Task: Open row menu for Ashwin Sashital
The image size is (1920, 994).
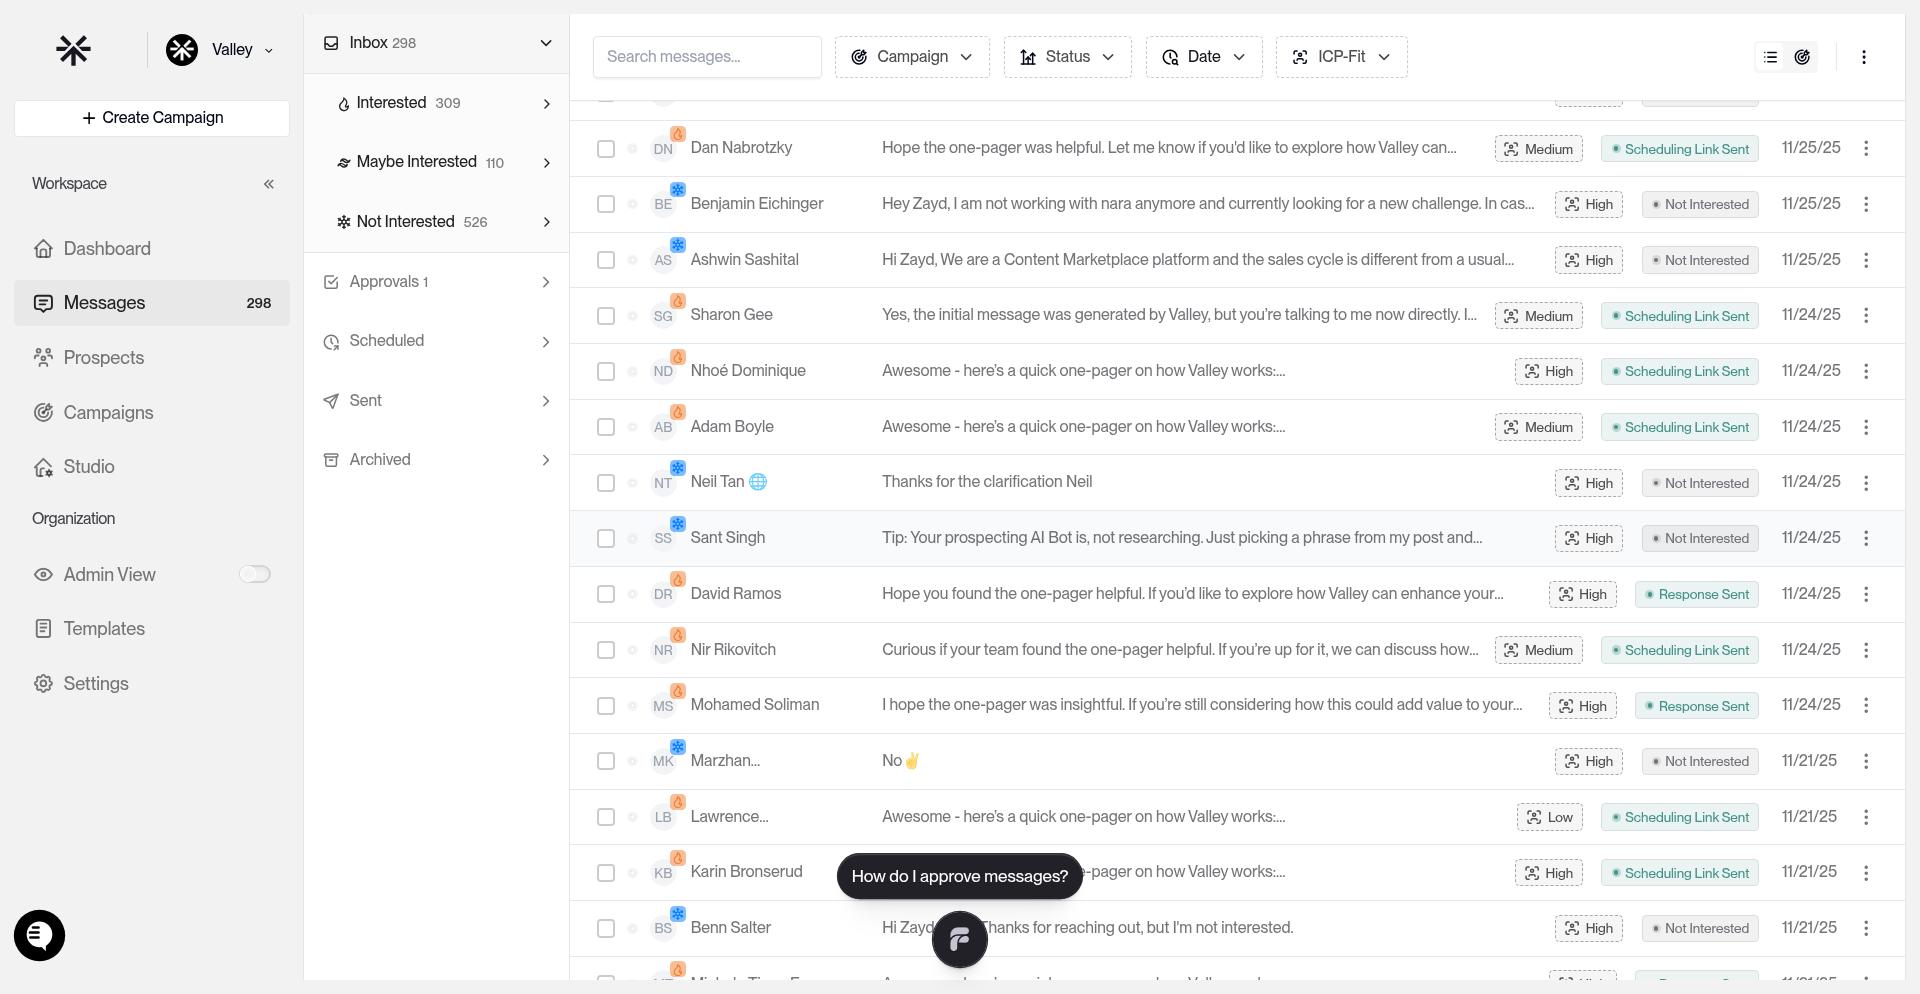Action: click(x=1866, y=260)
